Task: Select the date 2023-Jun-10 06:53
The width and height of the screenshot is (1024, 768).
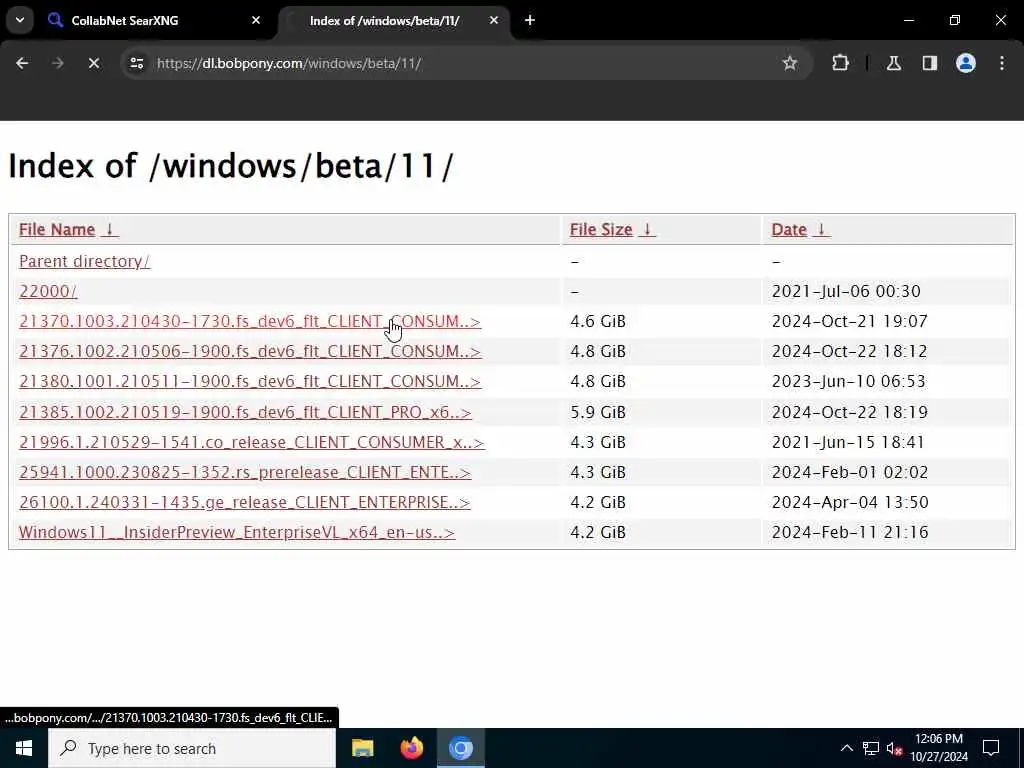Action: [x=848, y=381]
